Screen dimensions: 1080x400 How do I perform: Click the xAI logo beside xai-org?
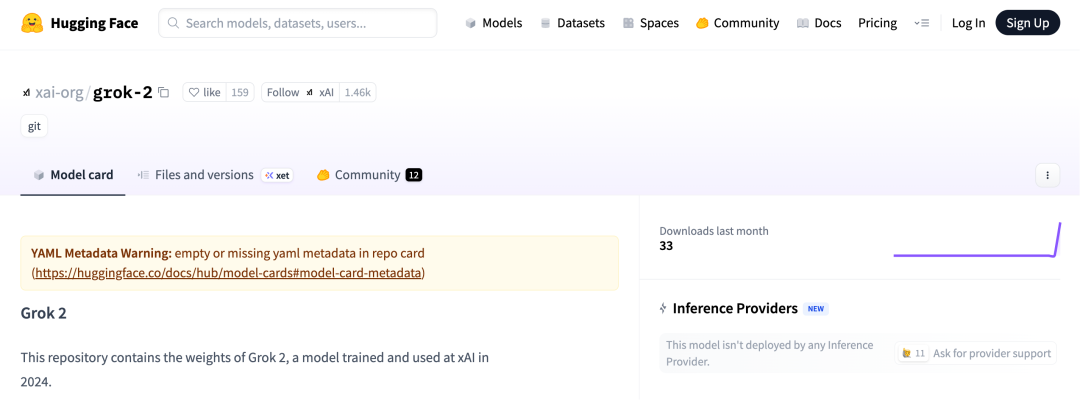pos(26,92)
